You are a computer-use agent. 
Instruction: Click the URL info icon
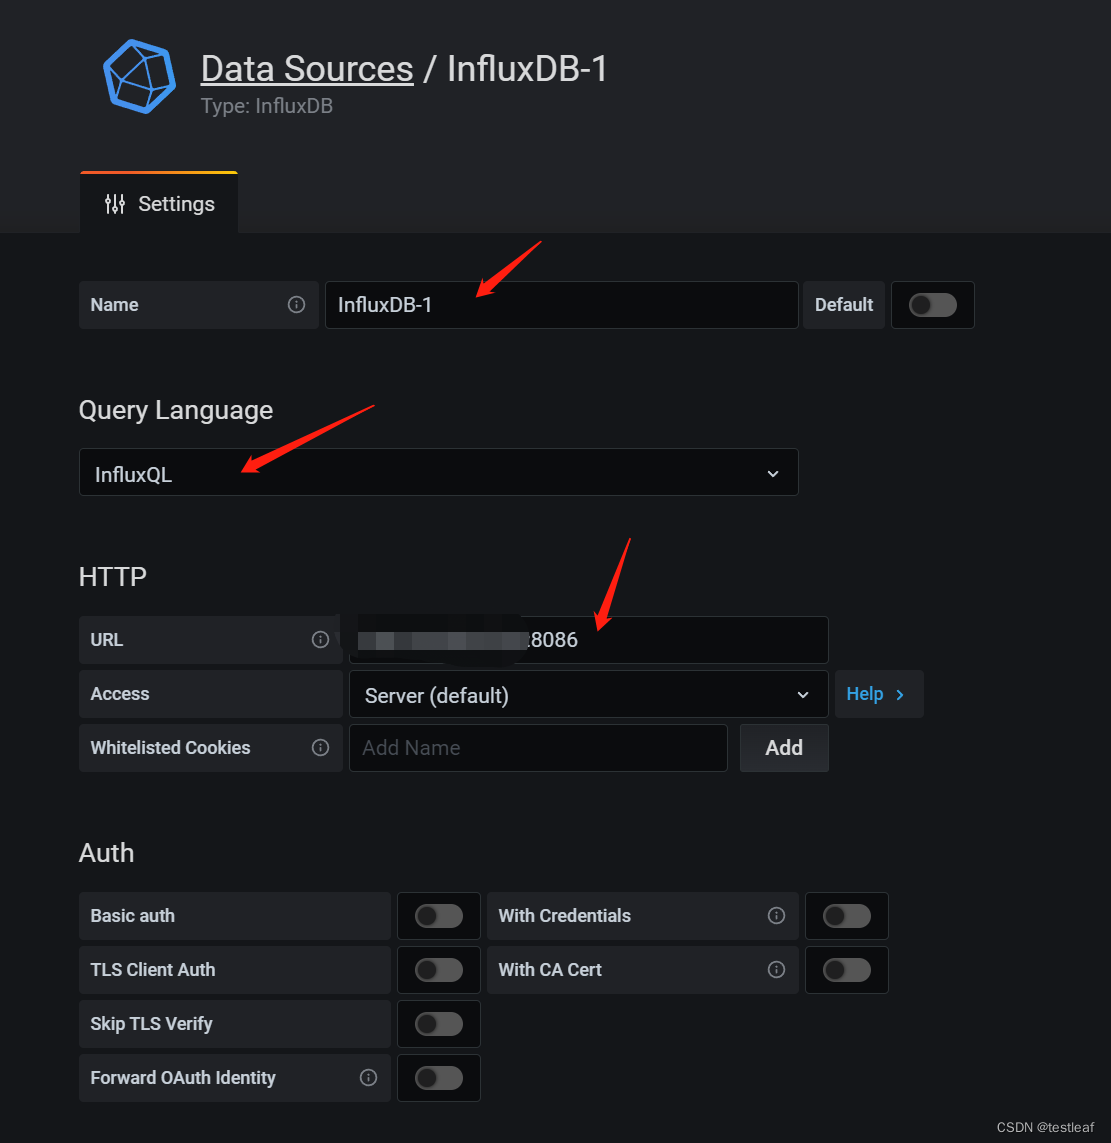[x=320, y=639]
